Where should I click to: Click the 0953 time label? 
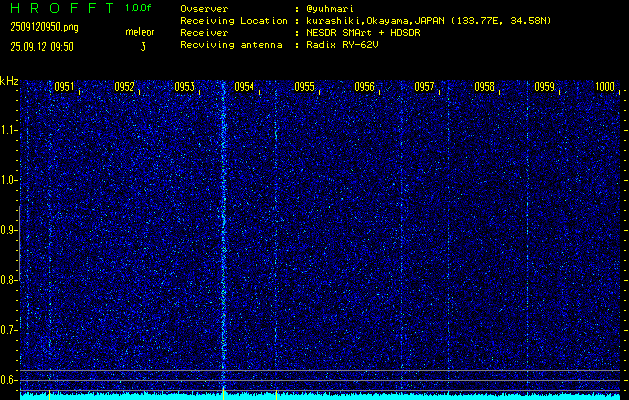[x=185, y=87]
